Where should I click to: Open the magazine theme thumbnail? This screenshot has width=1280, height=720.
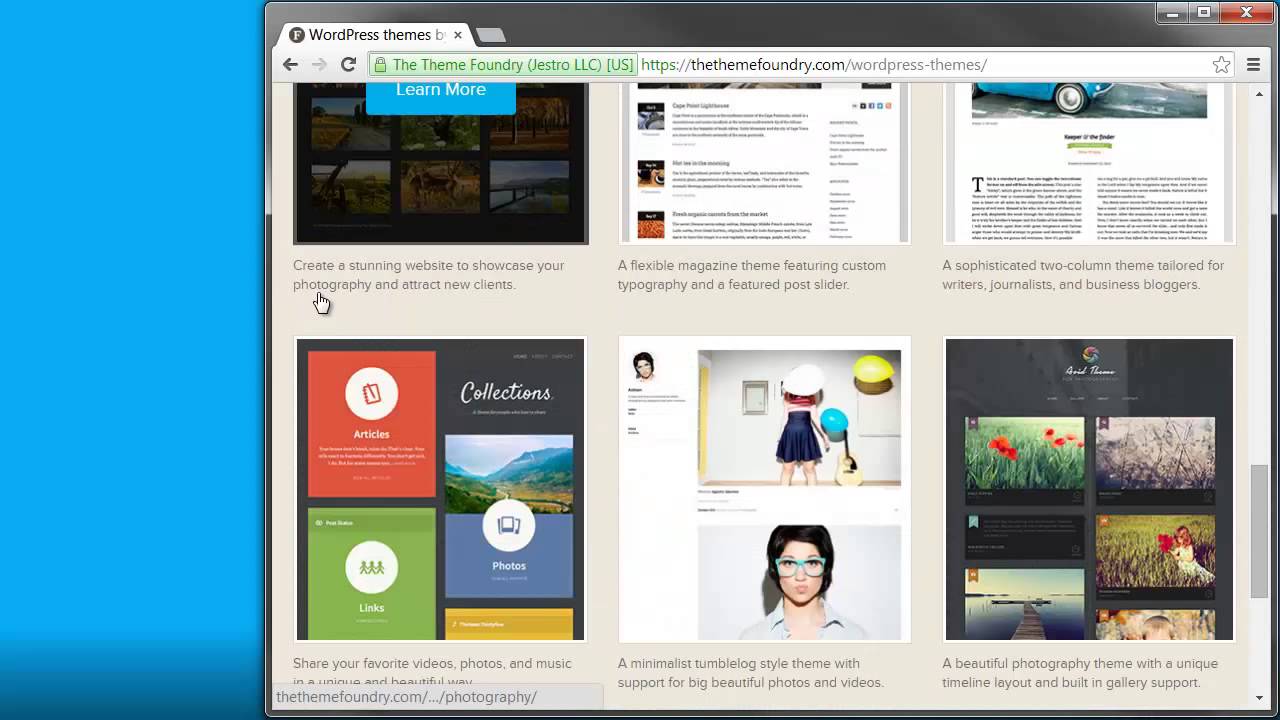click(764, 164)
